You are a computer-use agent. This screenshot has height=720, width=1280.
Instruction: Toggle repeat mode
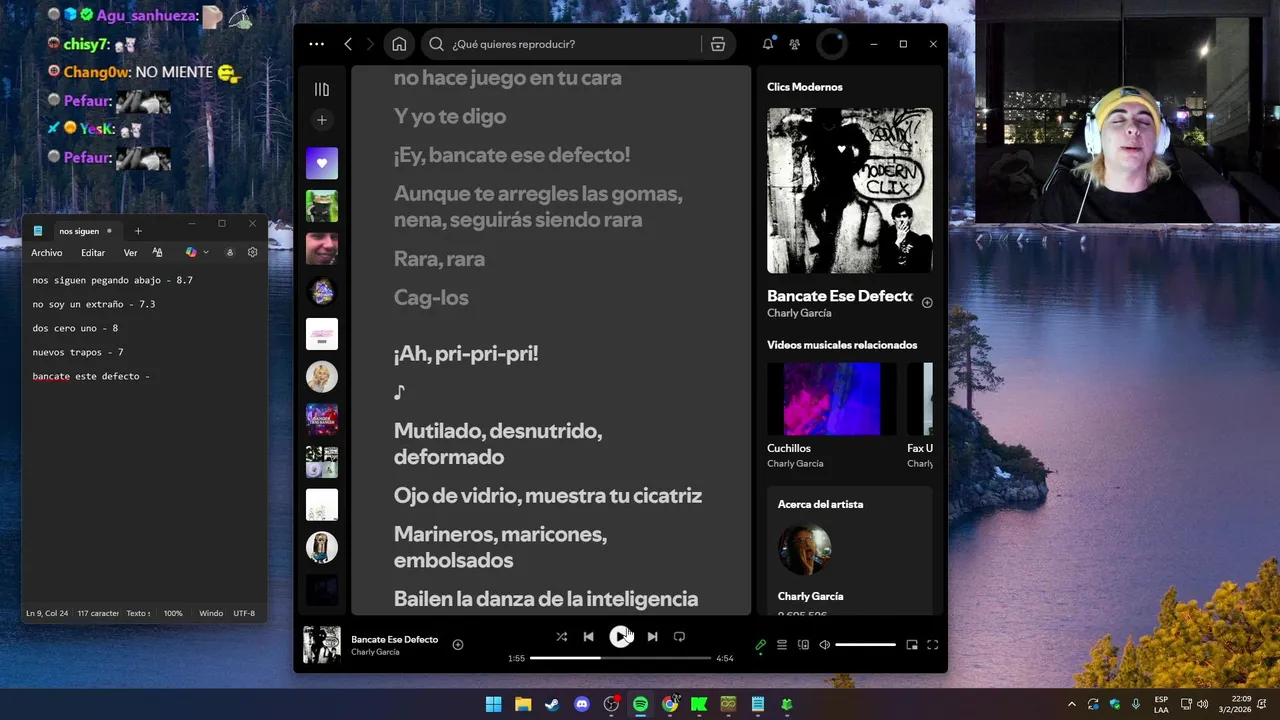[679, 637]
